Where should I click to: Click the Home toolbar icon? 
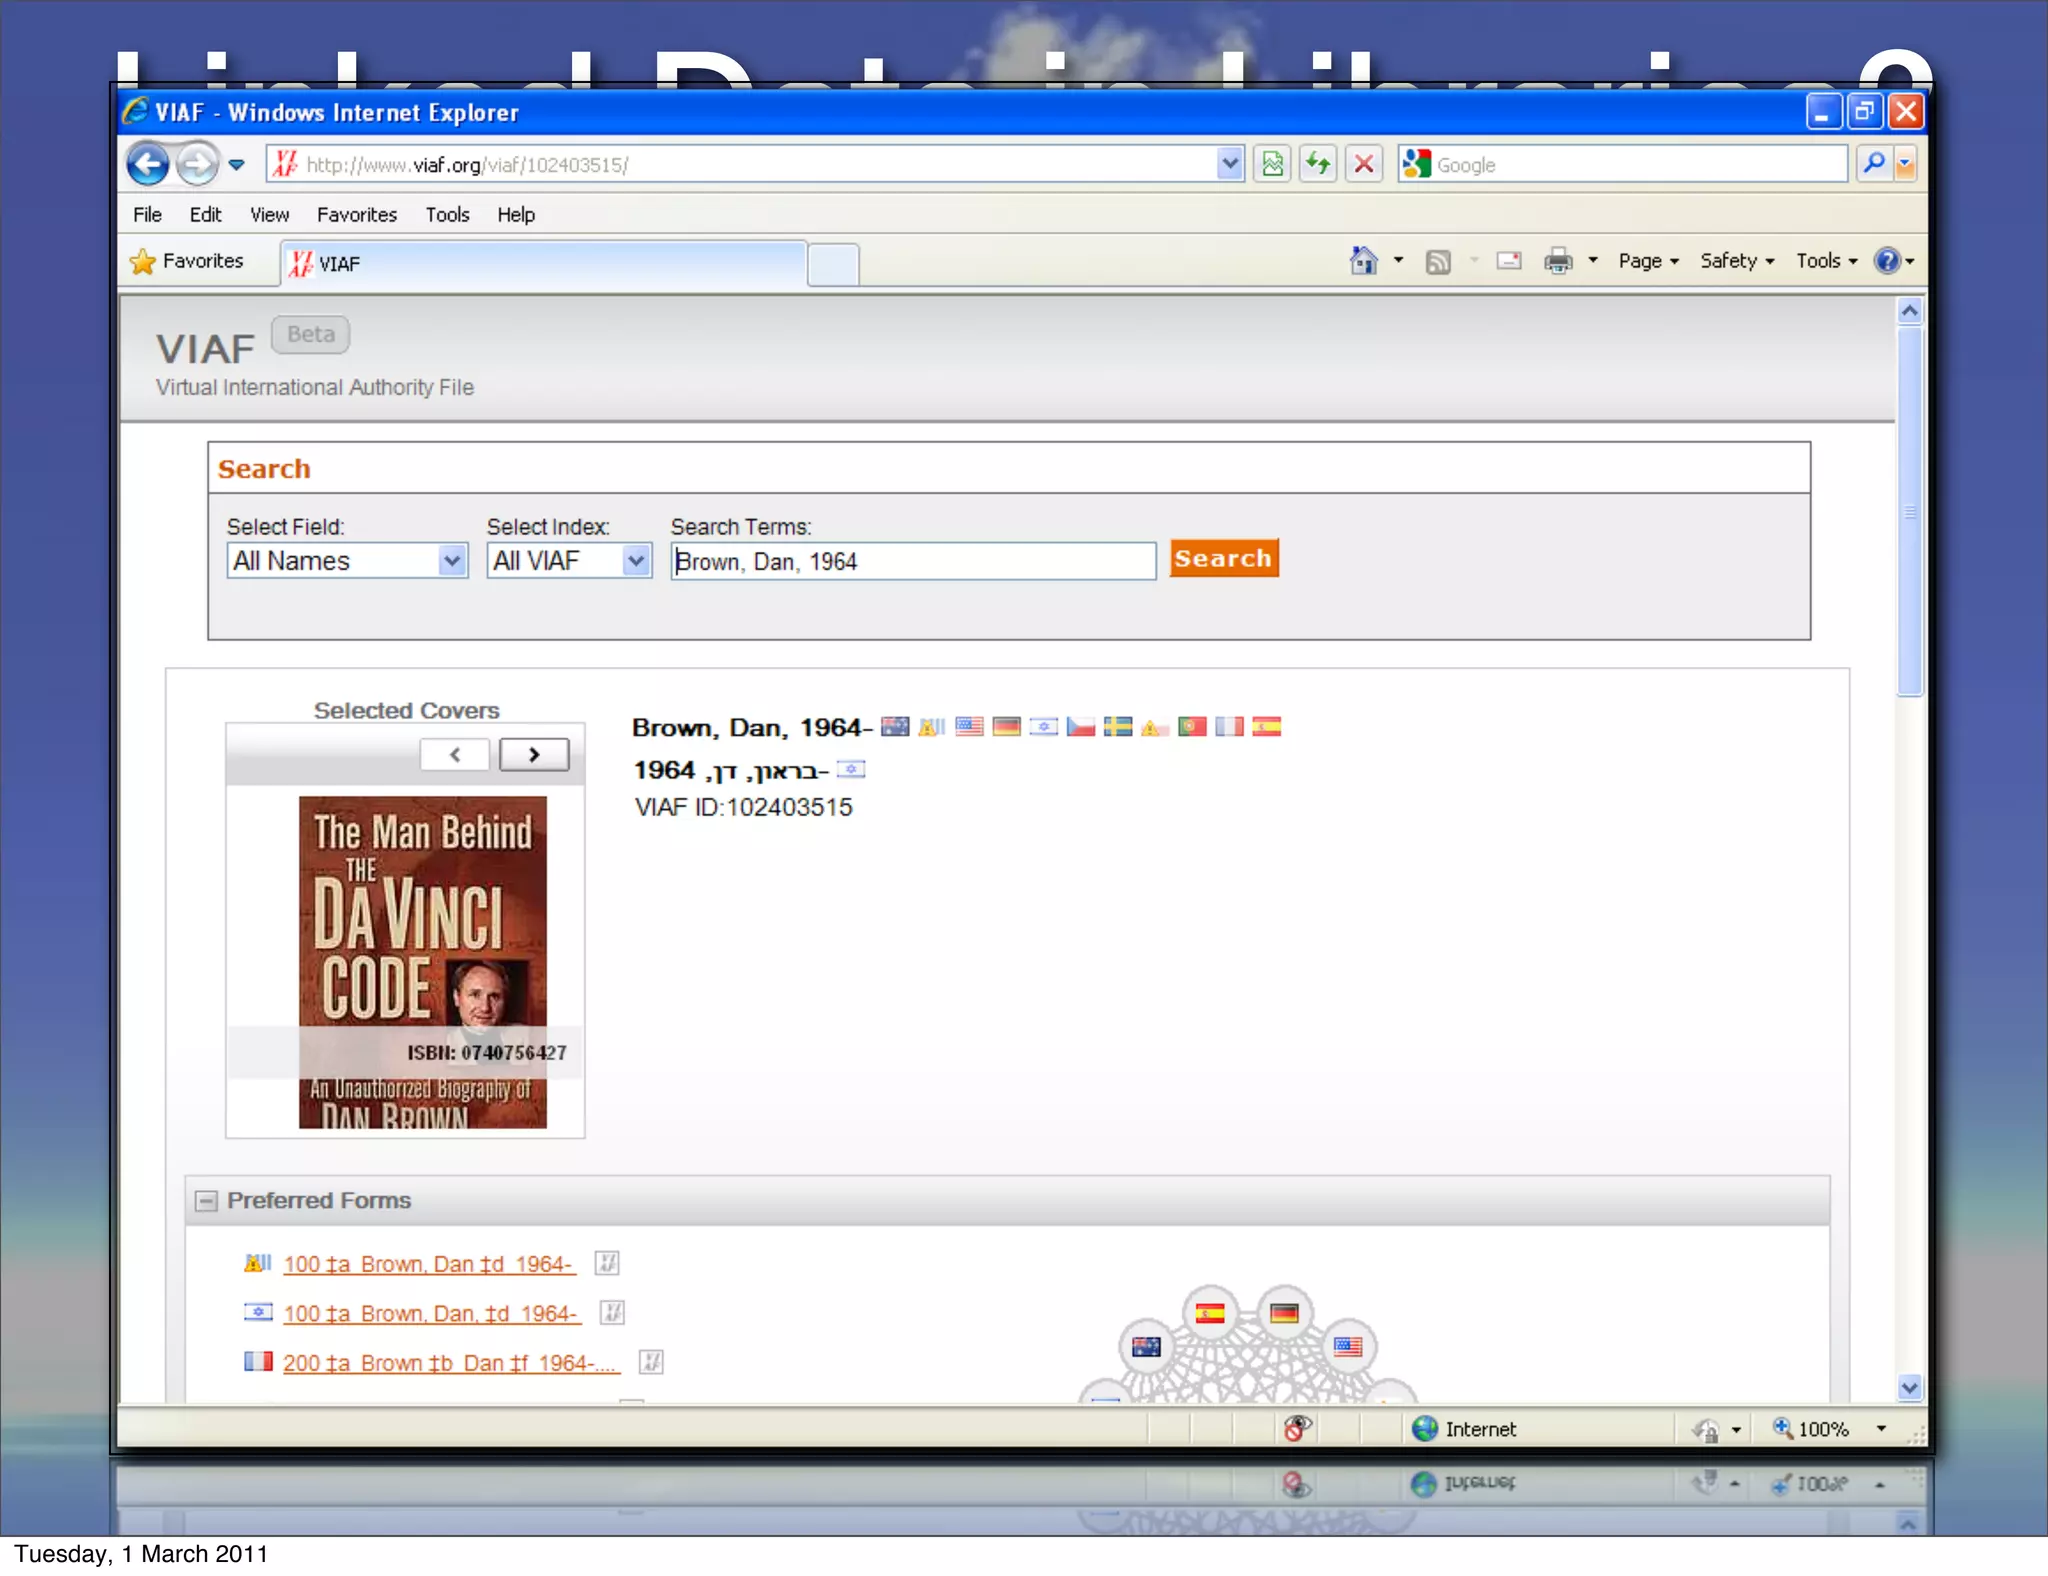pyautogui.click(x=1362, y=261)
